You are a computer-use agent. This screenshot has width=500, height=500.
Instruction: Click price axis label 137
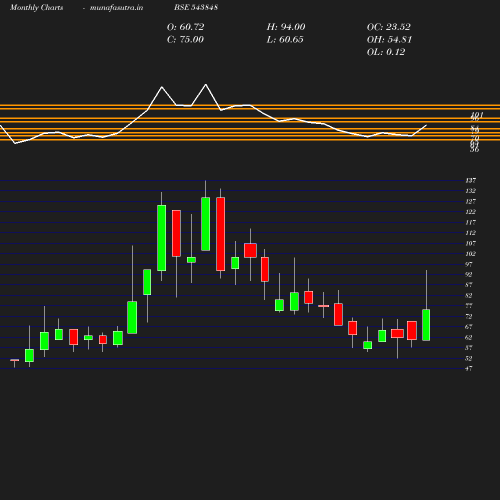(471, 180)
